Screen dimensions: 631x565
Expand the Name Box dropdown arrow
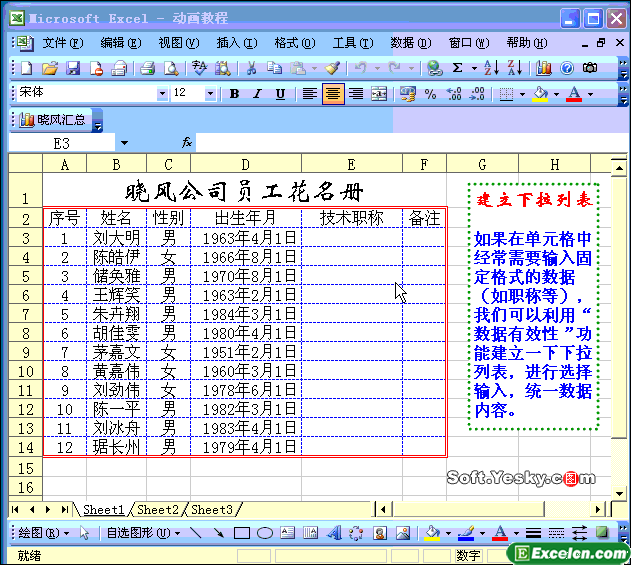click(x=124, y=143)
